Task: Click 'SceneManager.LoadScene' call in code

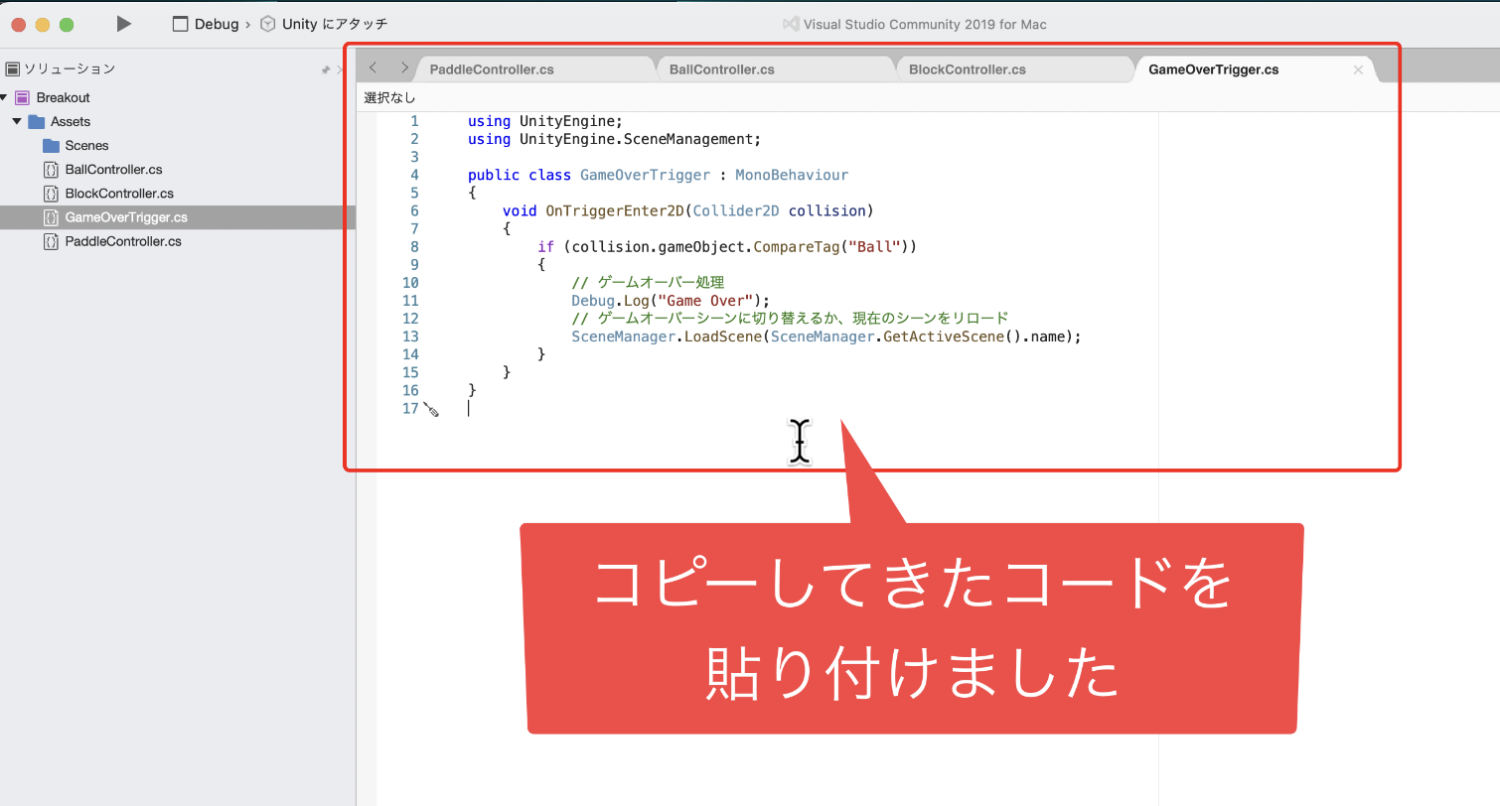Action: [667, 337]
